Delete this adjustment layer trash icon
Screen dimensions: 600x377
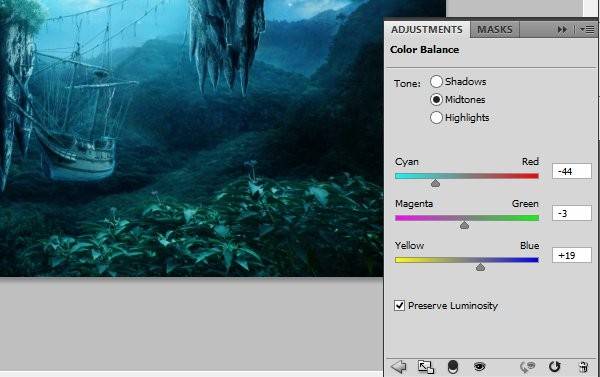[583, 367]
